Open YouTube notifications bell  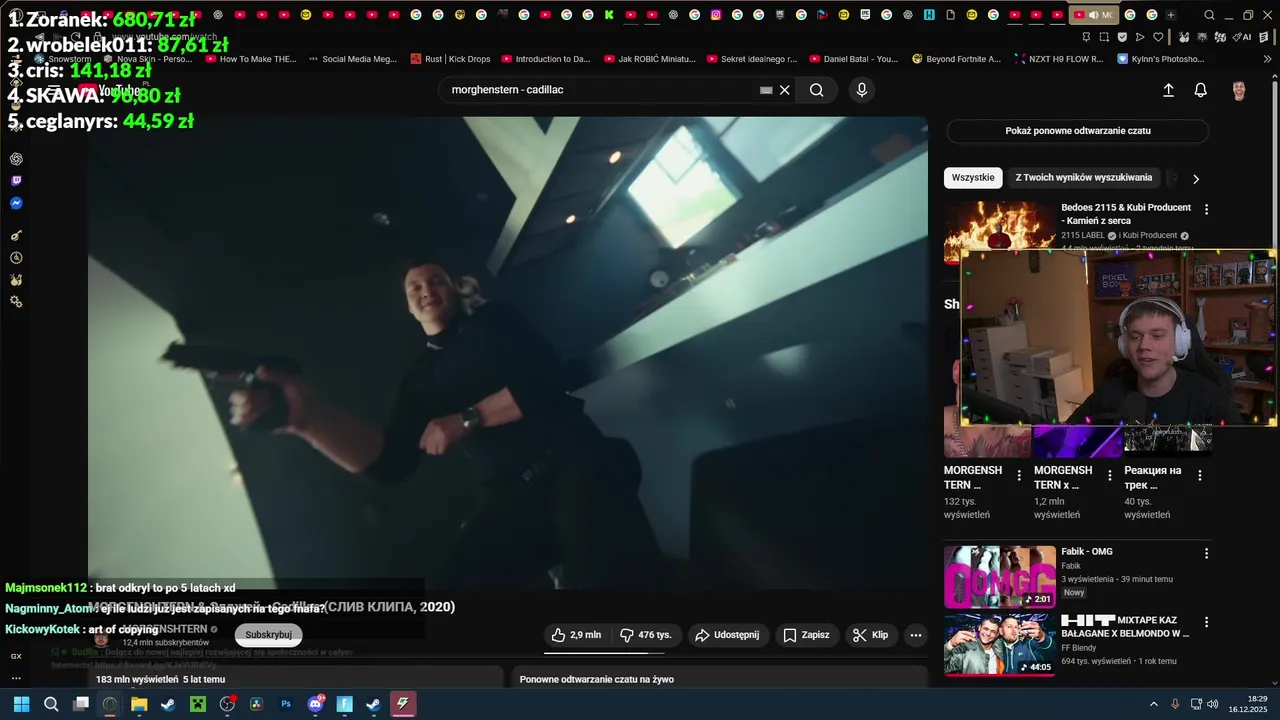pos(1201,90)
